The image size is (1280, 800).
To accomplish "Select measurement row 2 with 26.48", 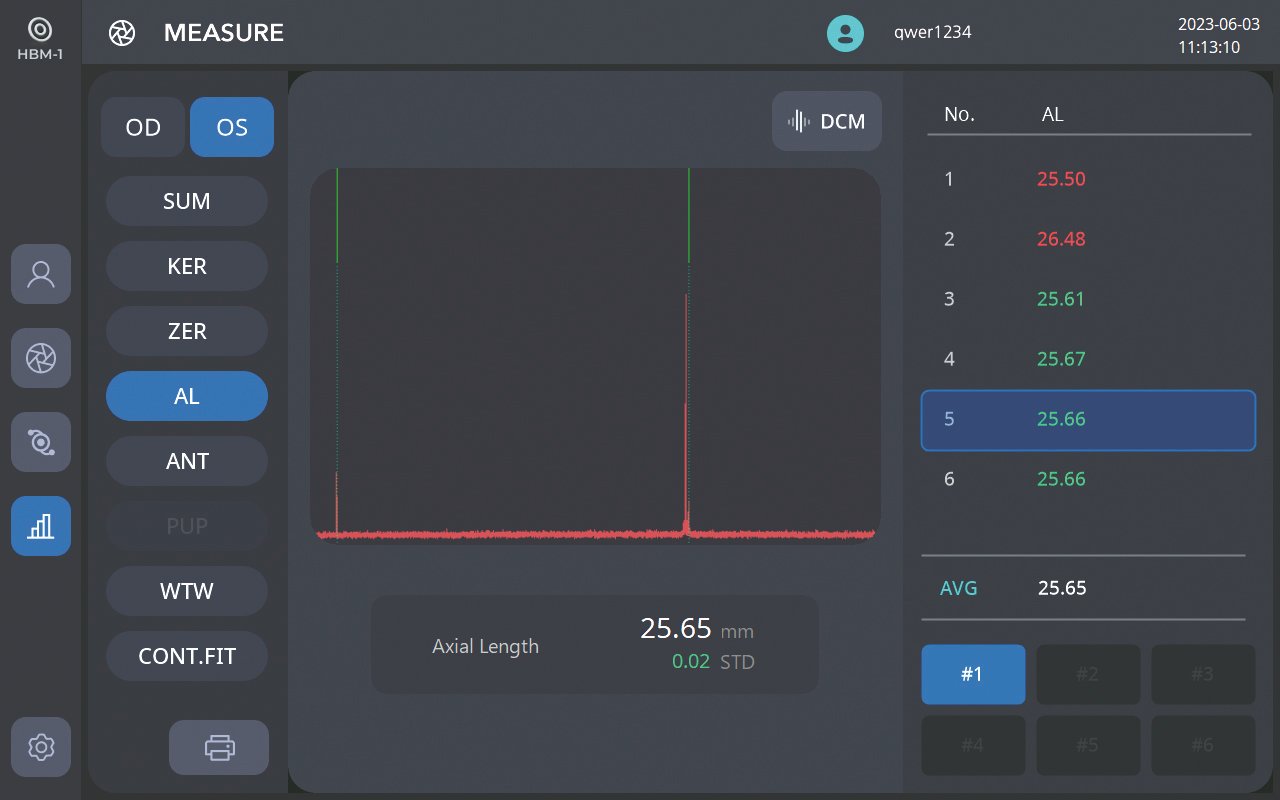I will 1087,239.
